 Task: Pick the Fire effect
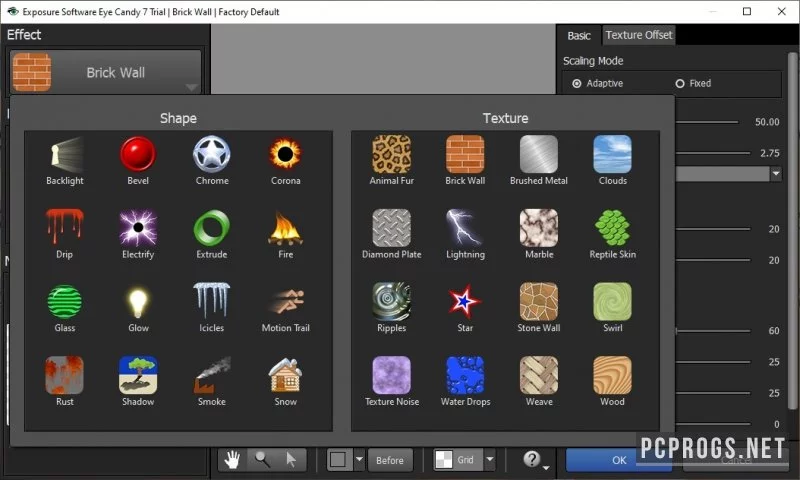coord(285,228)
